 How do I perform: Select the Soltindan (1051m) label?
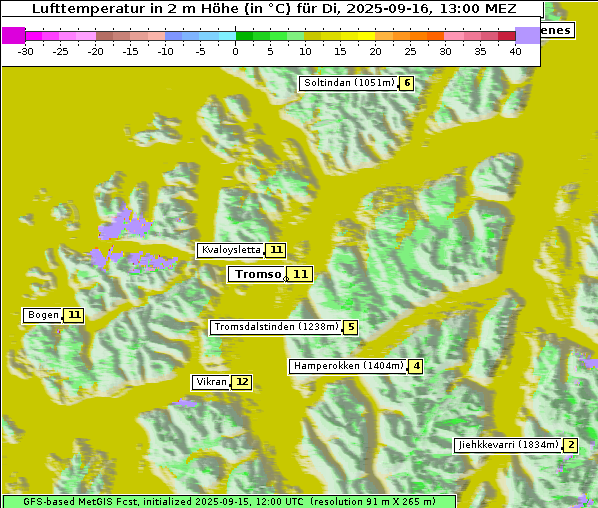[348, 83]
